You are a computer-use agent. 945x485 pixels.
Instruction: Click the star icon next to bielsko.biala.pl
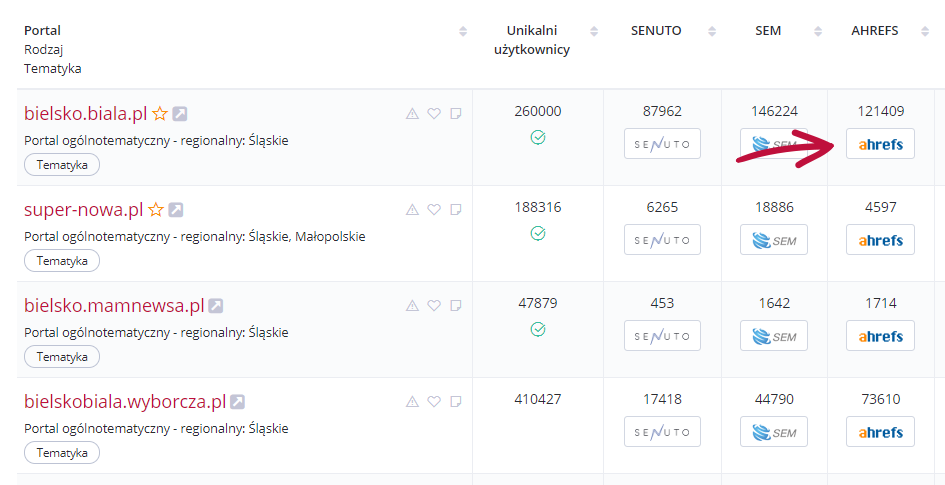(x=160, y=113)
